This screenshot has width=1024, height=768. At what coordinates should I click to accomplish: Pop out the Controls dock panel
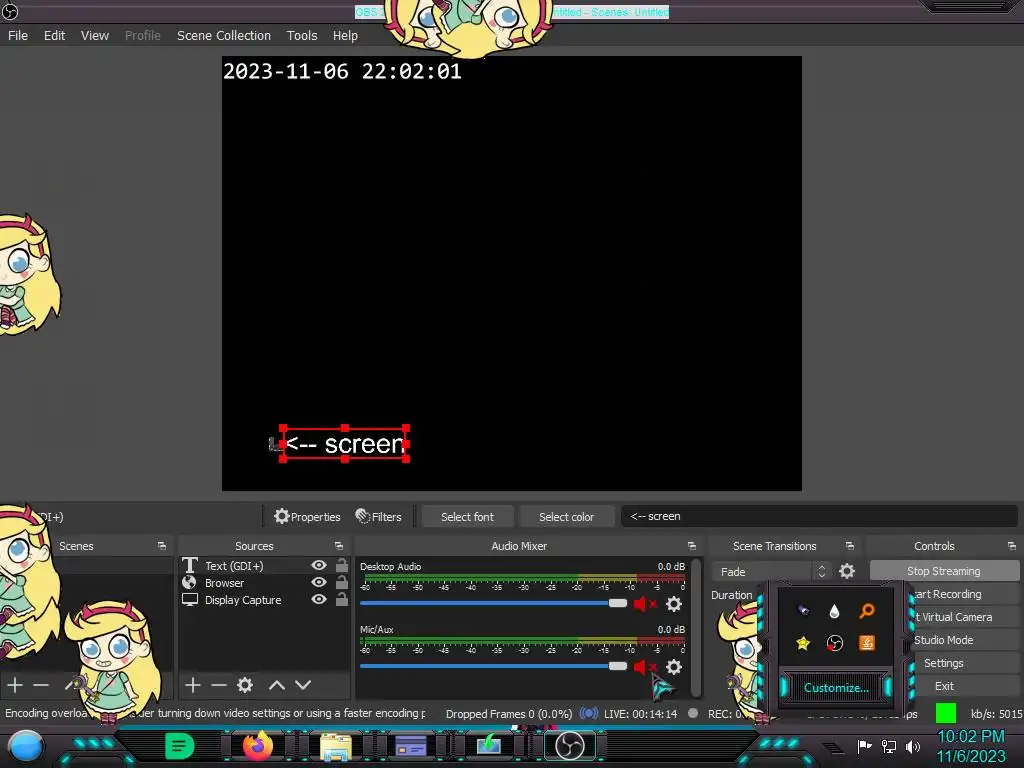tap(1012, 546)
